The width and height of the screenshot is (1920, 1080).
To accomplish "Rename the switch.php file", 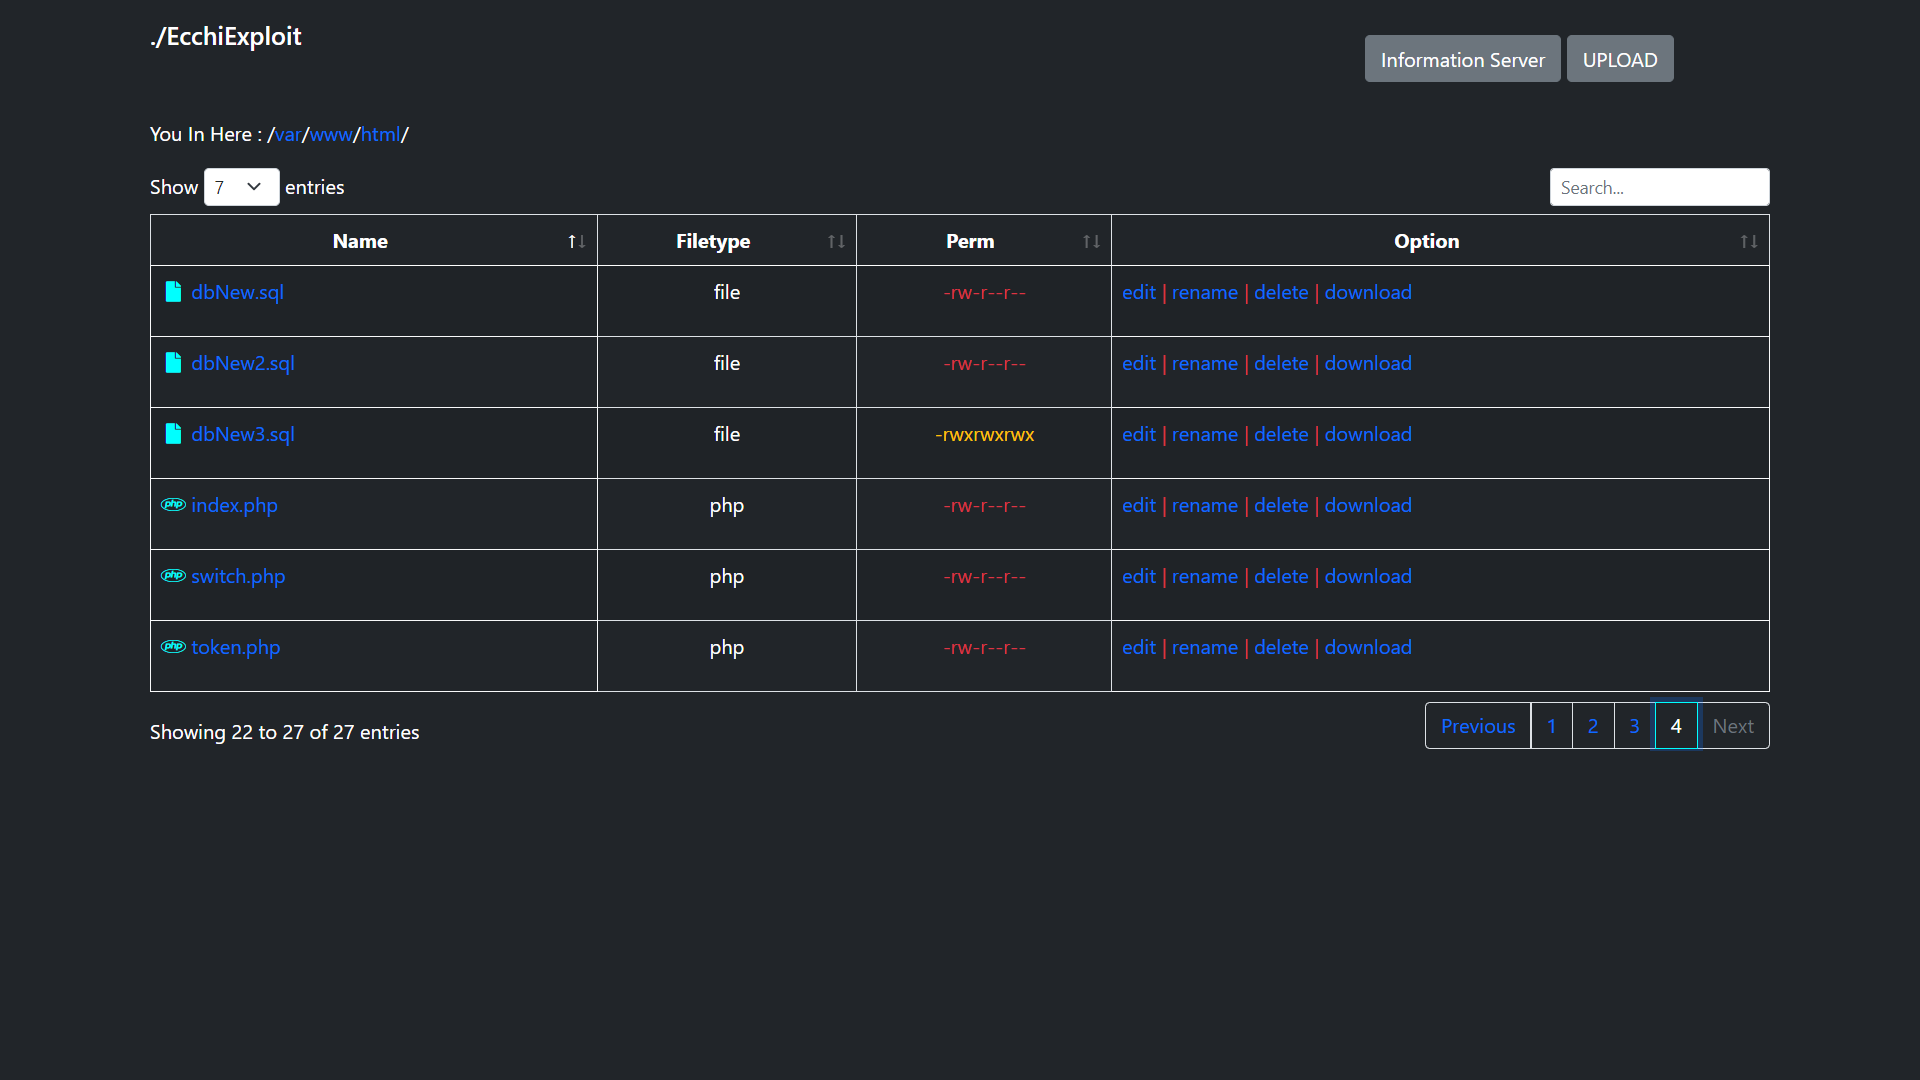I will click(1204, 576).
